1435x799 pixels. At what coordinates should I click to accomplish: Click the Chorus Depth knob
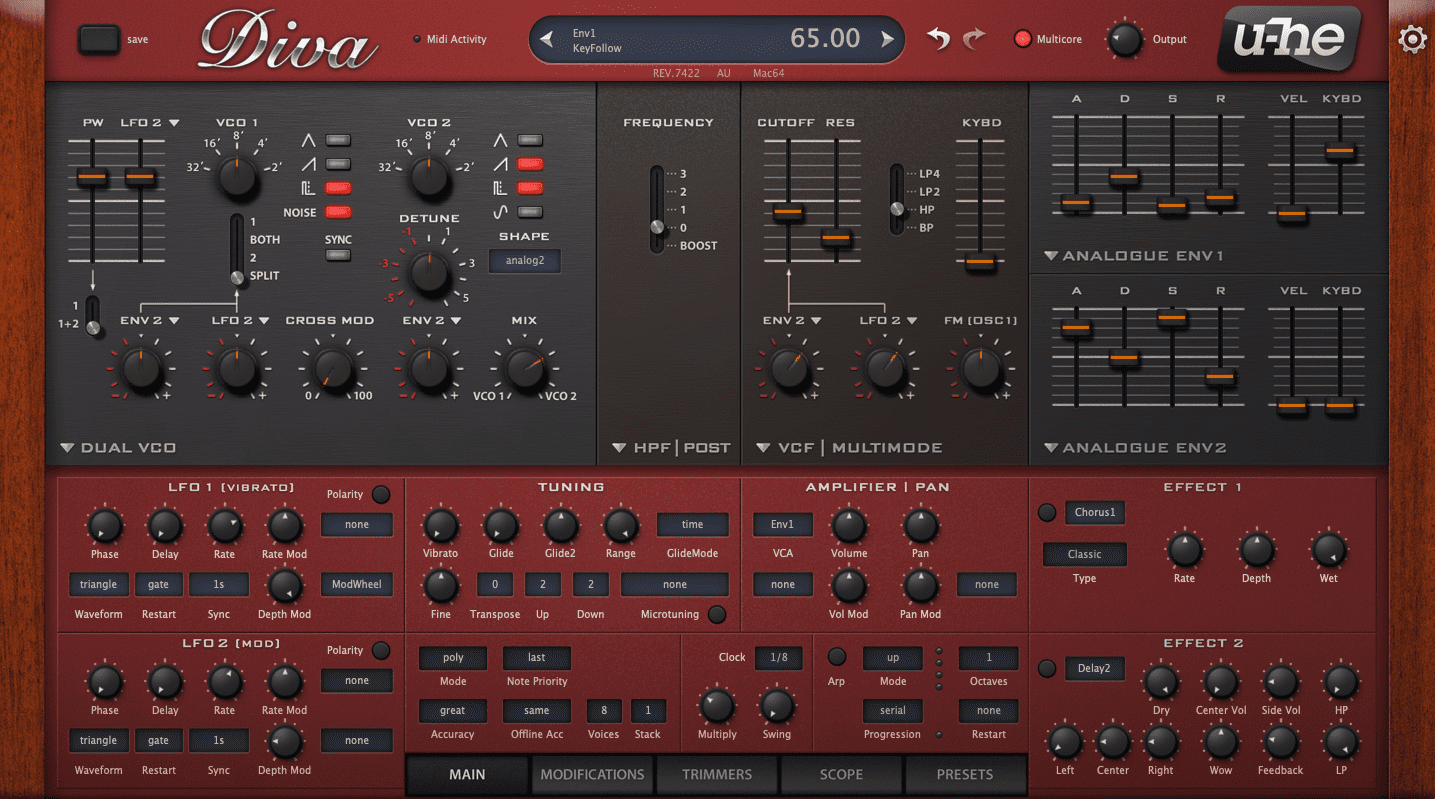(1256, 549)
